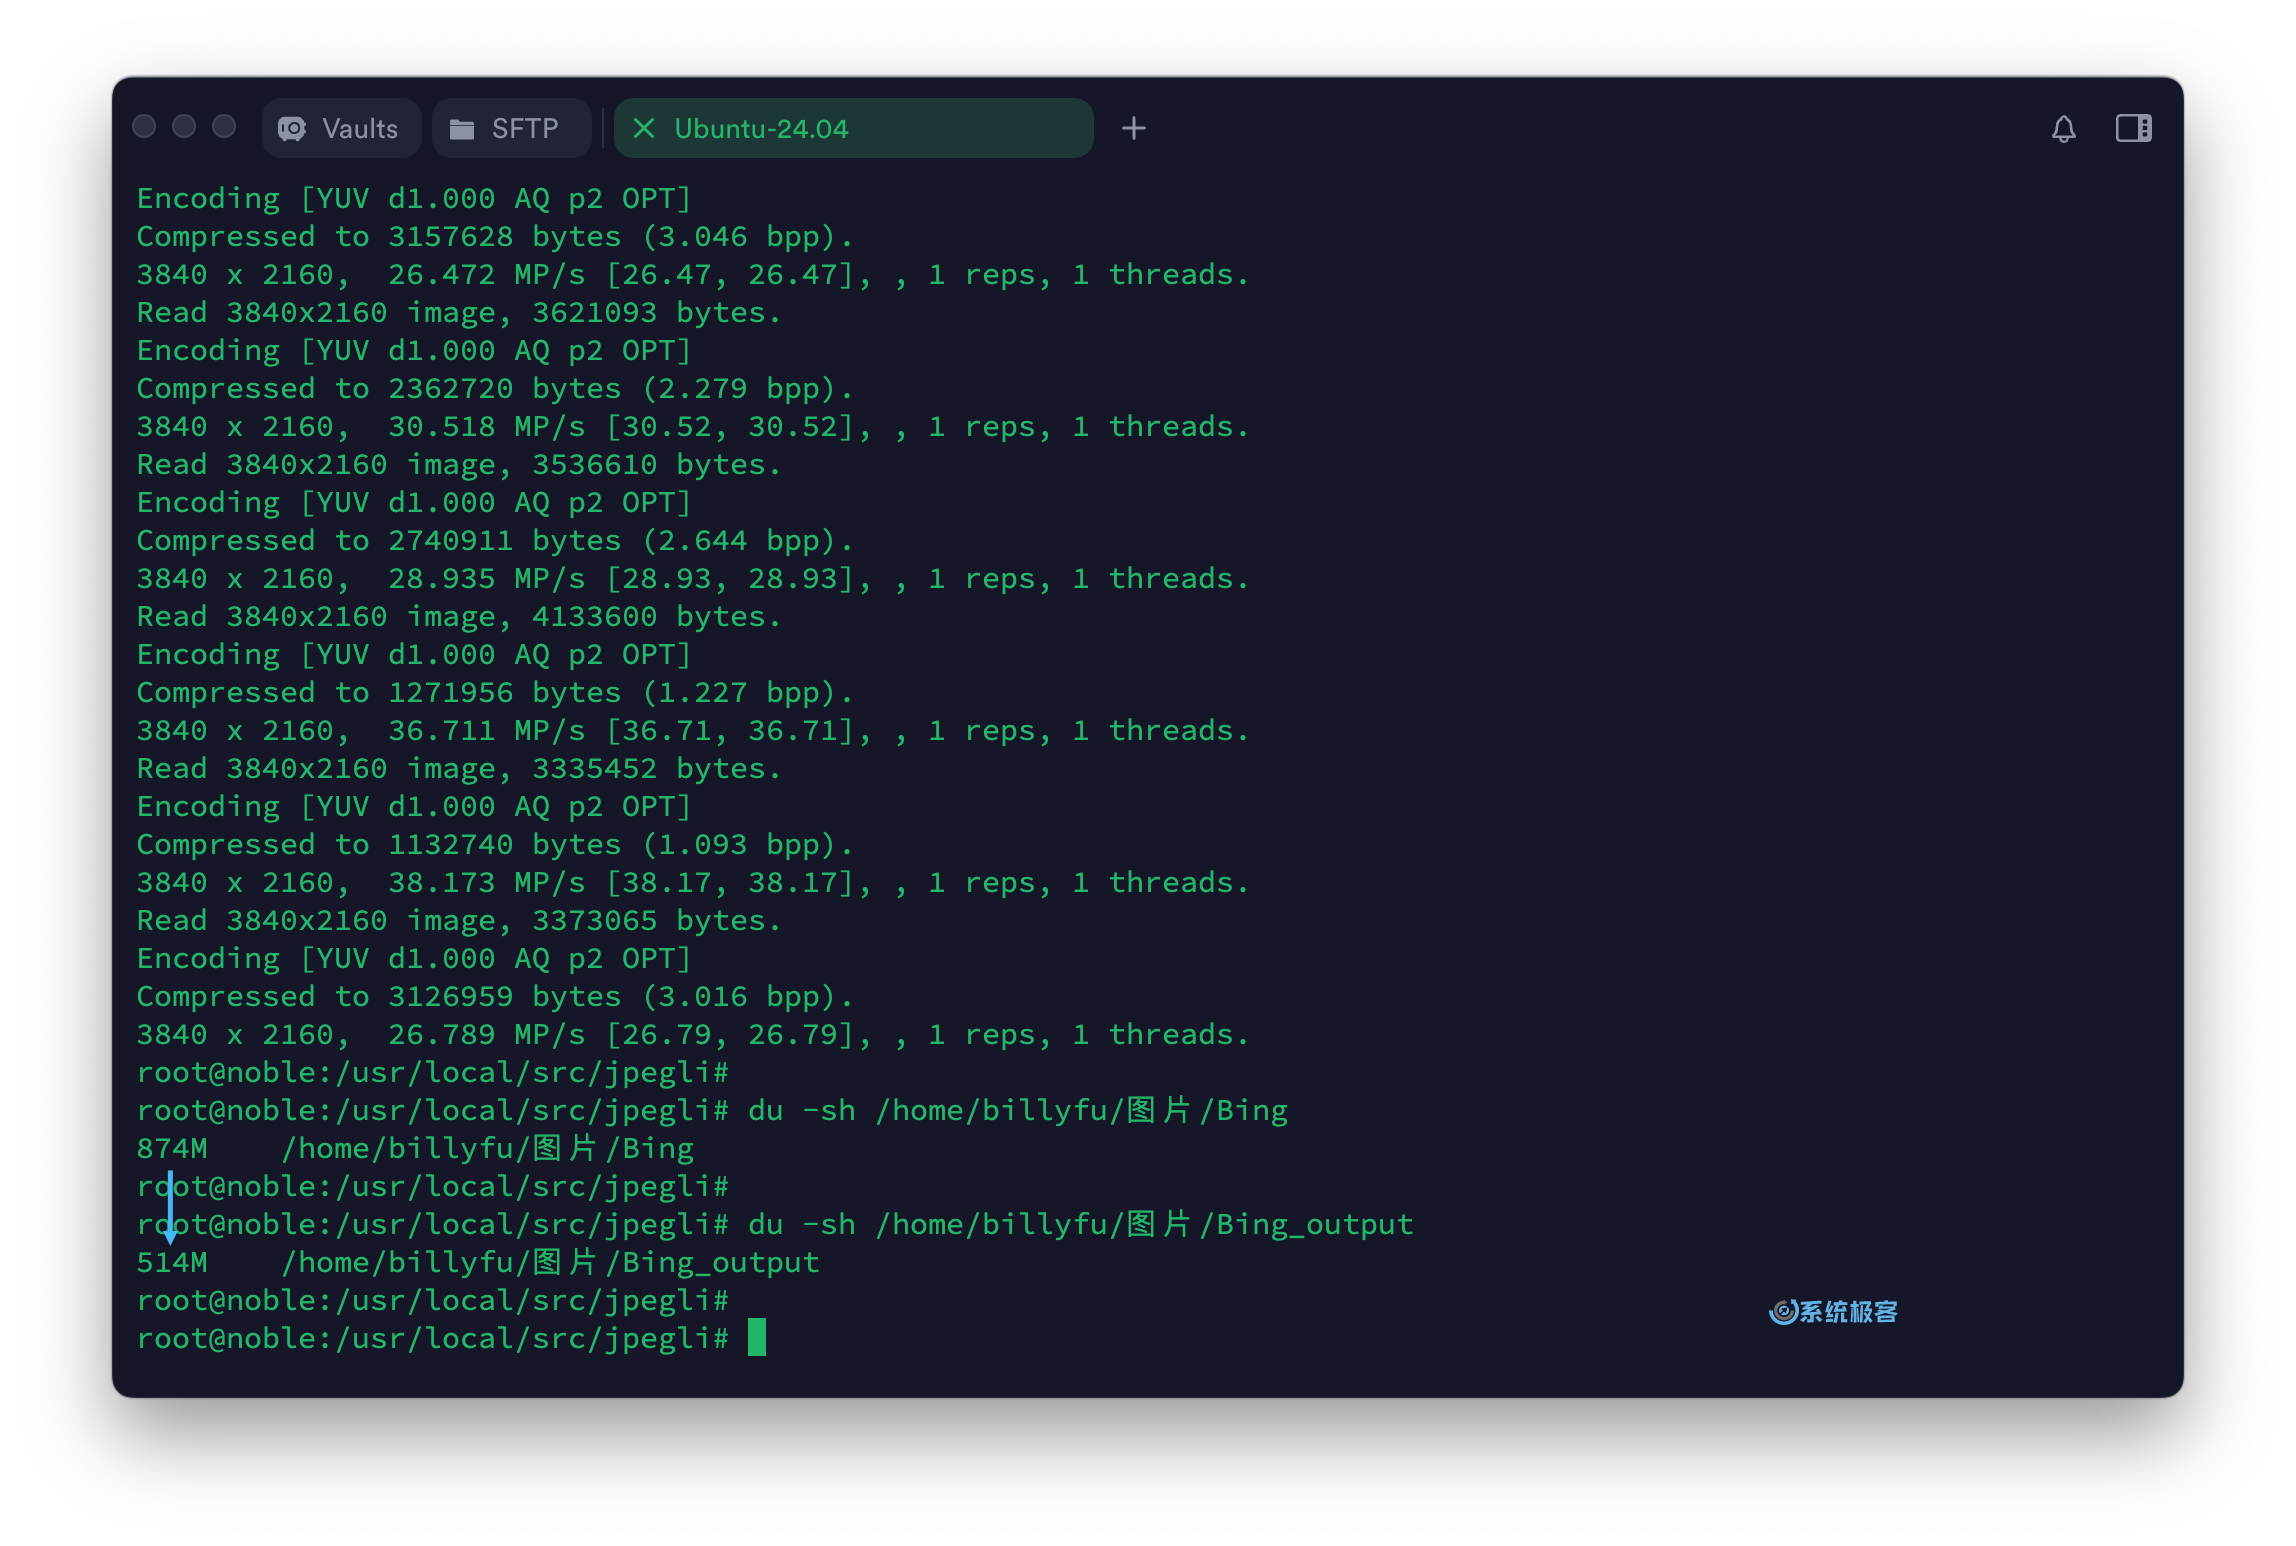Toggle the side panel icon
Screen dimensions: 2296x1546
(x=2133, y=128)
